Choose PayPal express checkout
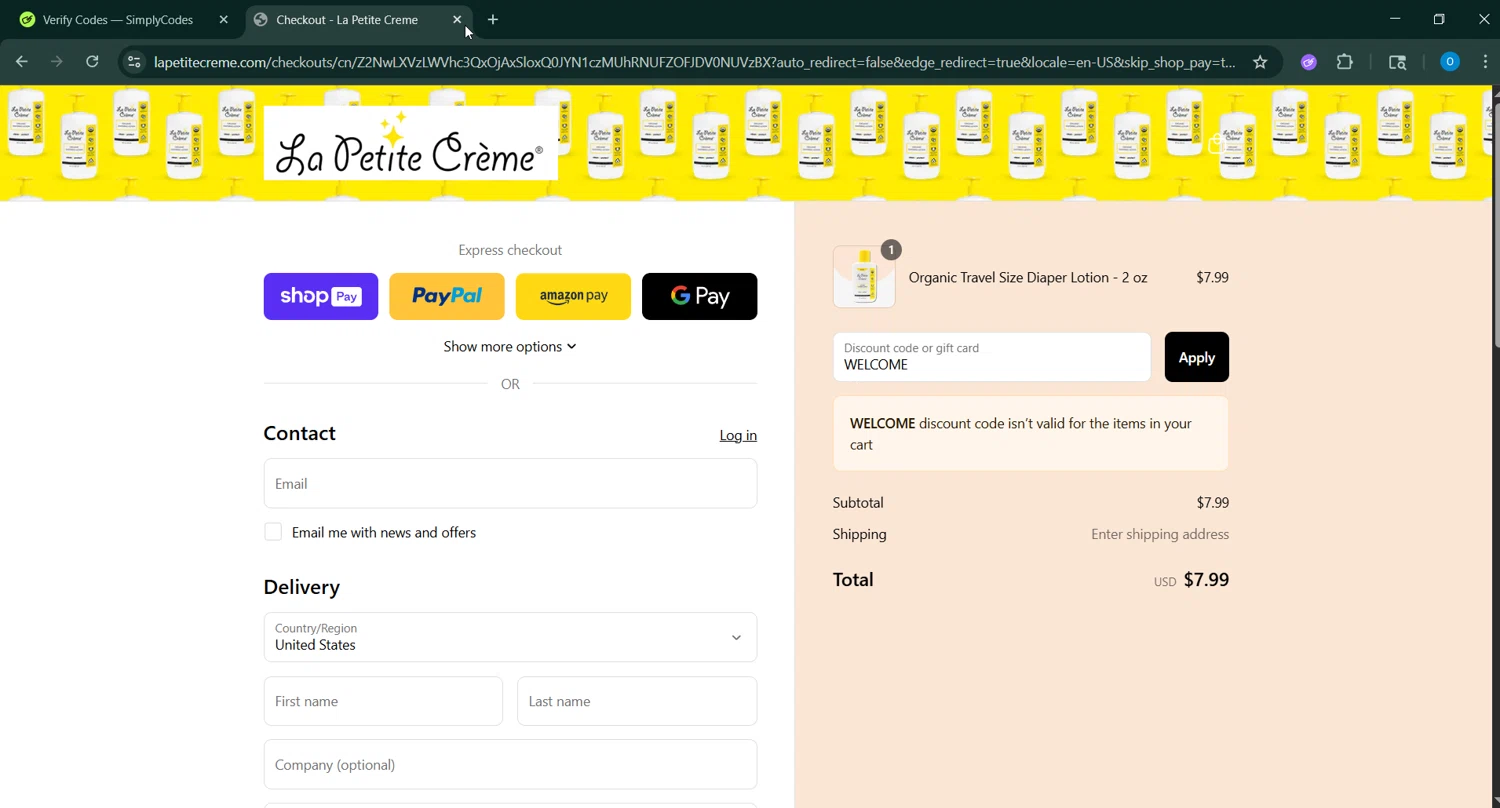This screenshot has width=1500, height=808. click(447, 296)
